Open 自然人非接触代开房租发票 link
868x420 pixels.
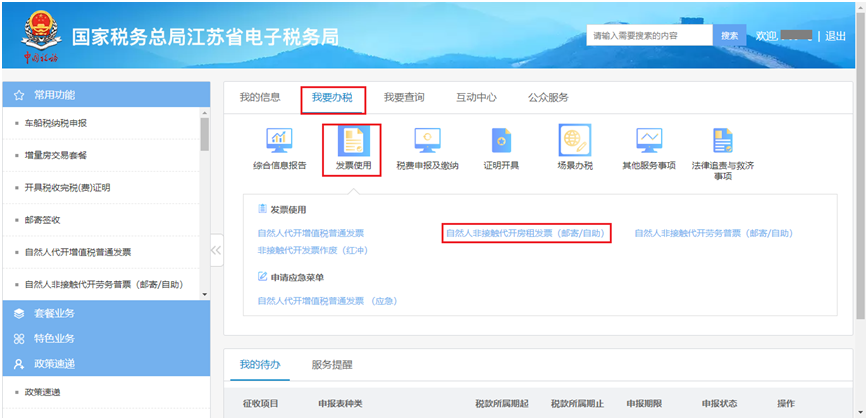pos(526,234)
